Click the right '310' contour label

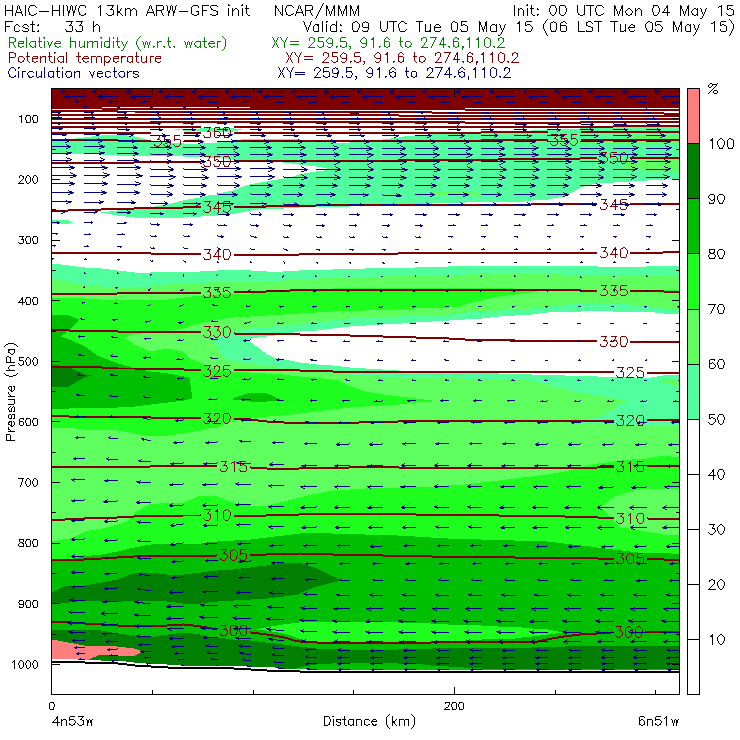coord(630,519)
